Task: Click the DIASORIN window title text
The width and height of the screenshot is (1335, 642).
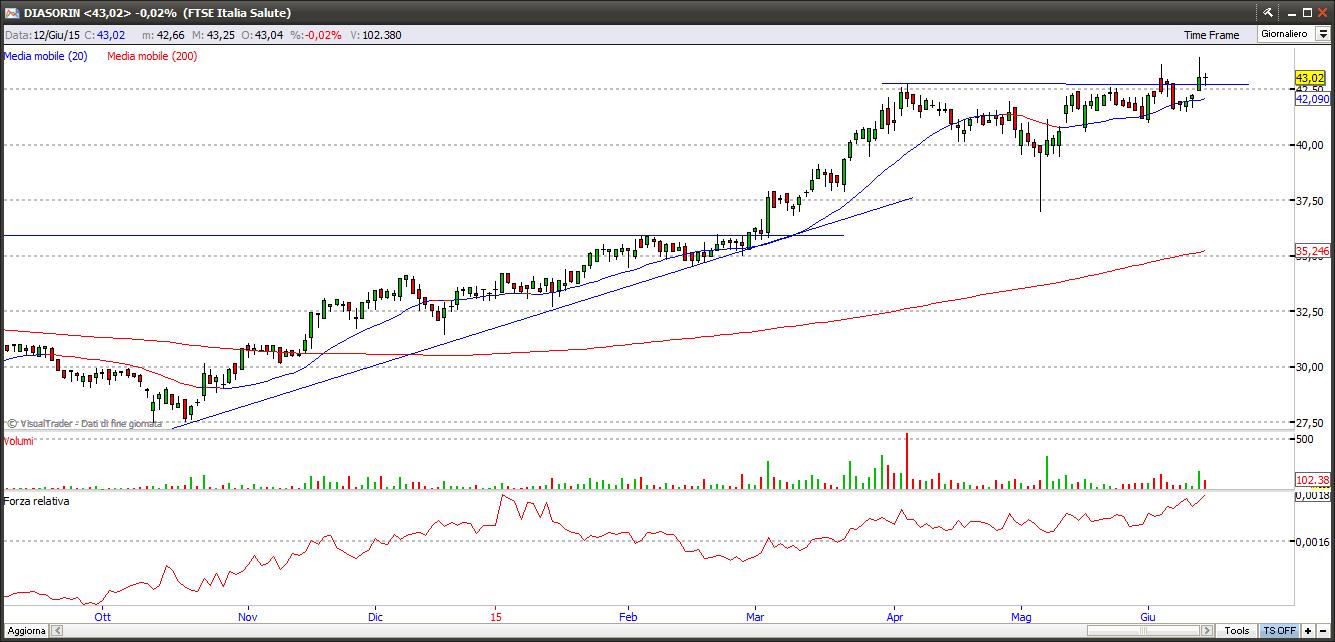Action: [x=158, y=13]
